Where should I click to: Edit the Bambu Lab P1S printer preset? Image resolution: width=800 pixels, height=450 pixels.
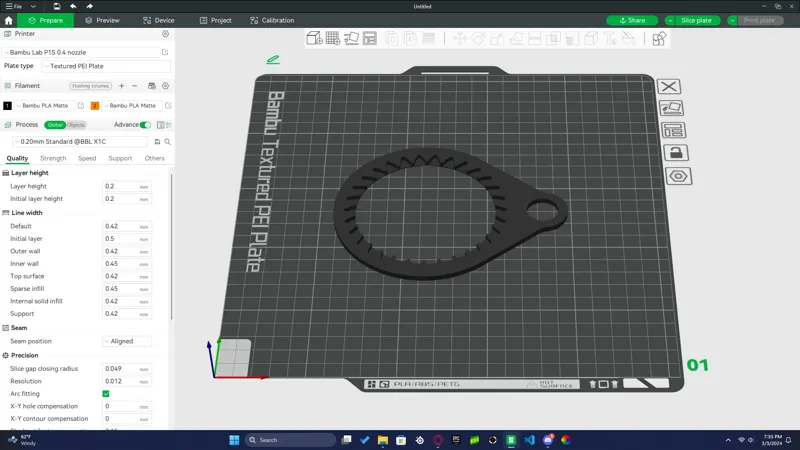pos(165,52)
